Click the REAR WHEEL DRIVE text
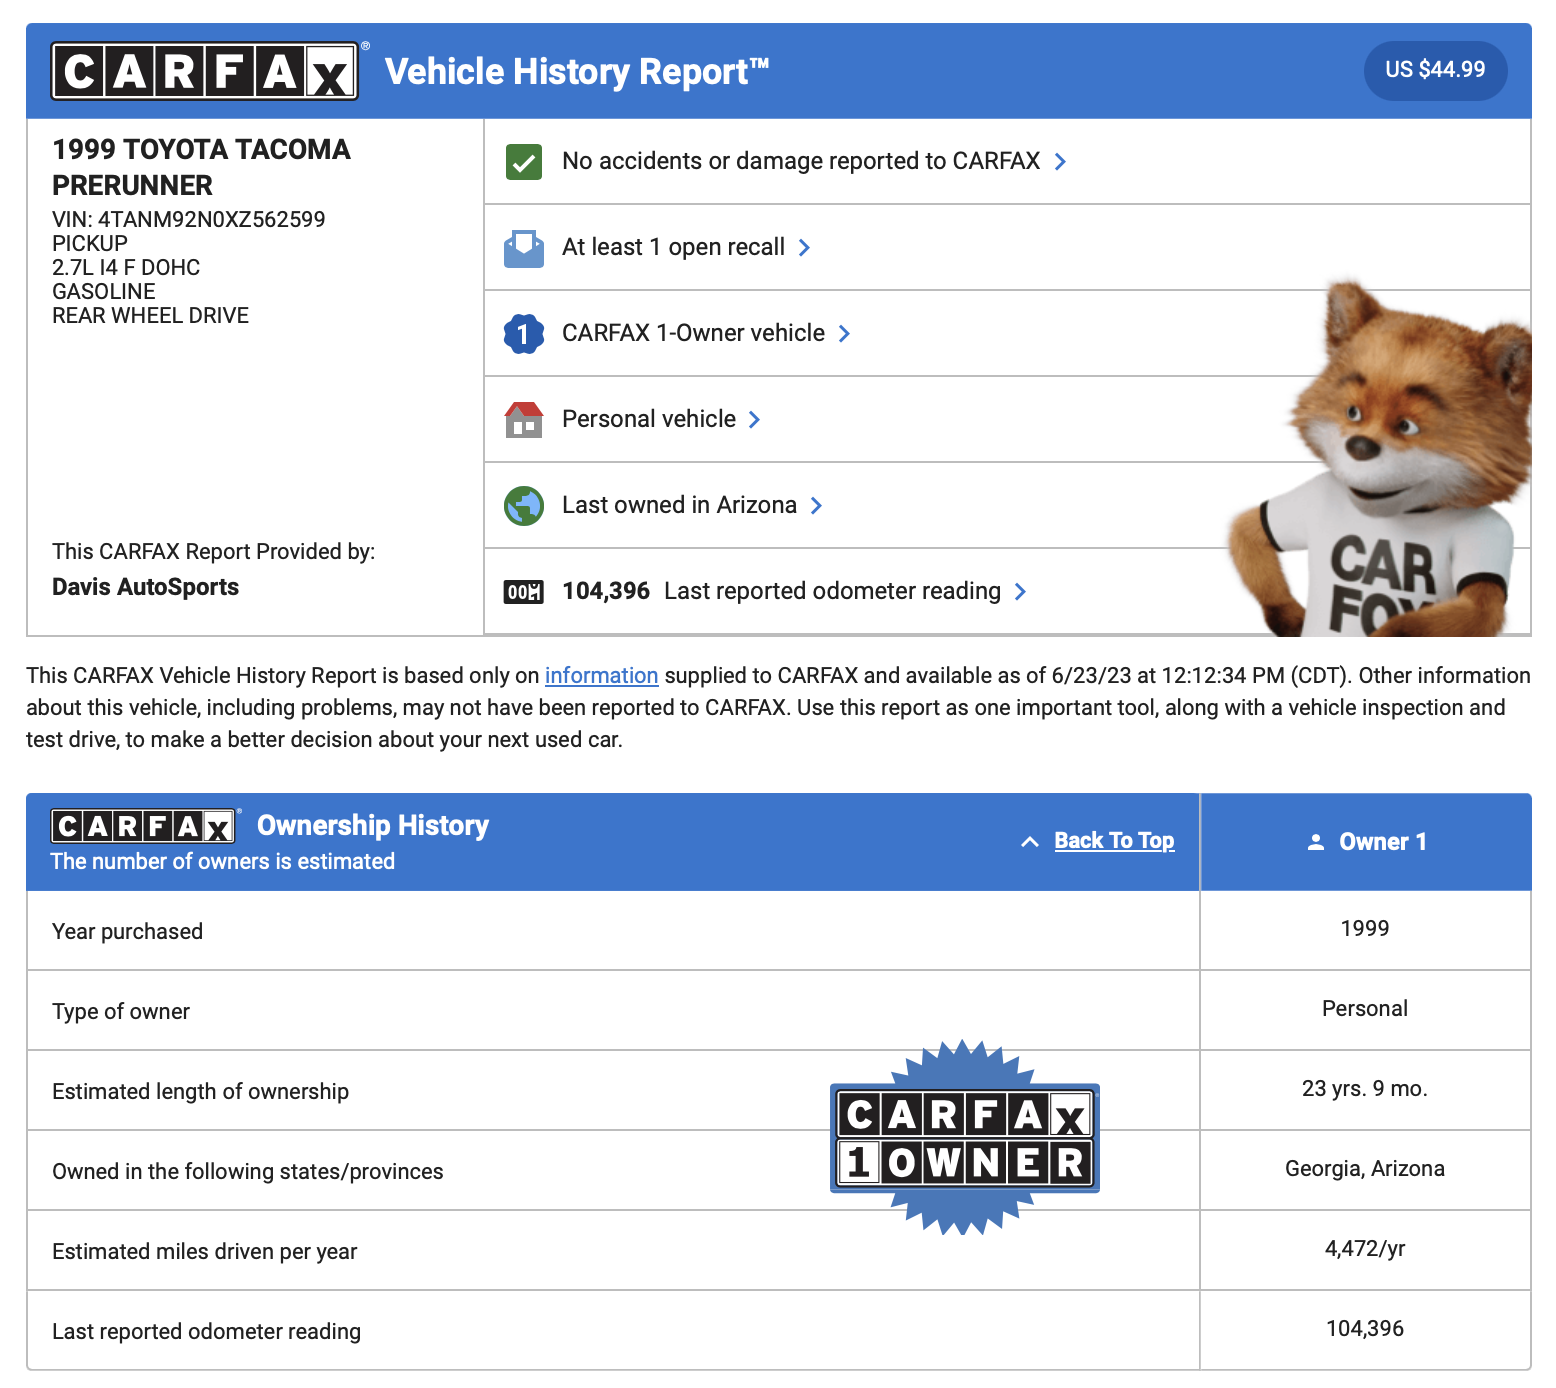Screen dimensions: 1556x1388 tap(150, 315)
